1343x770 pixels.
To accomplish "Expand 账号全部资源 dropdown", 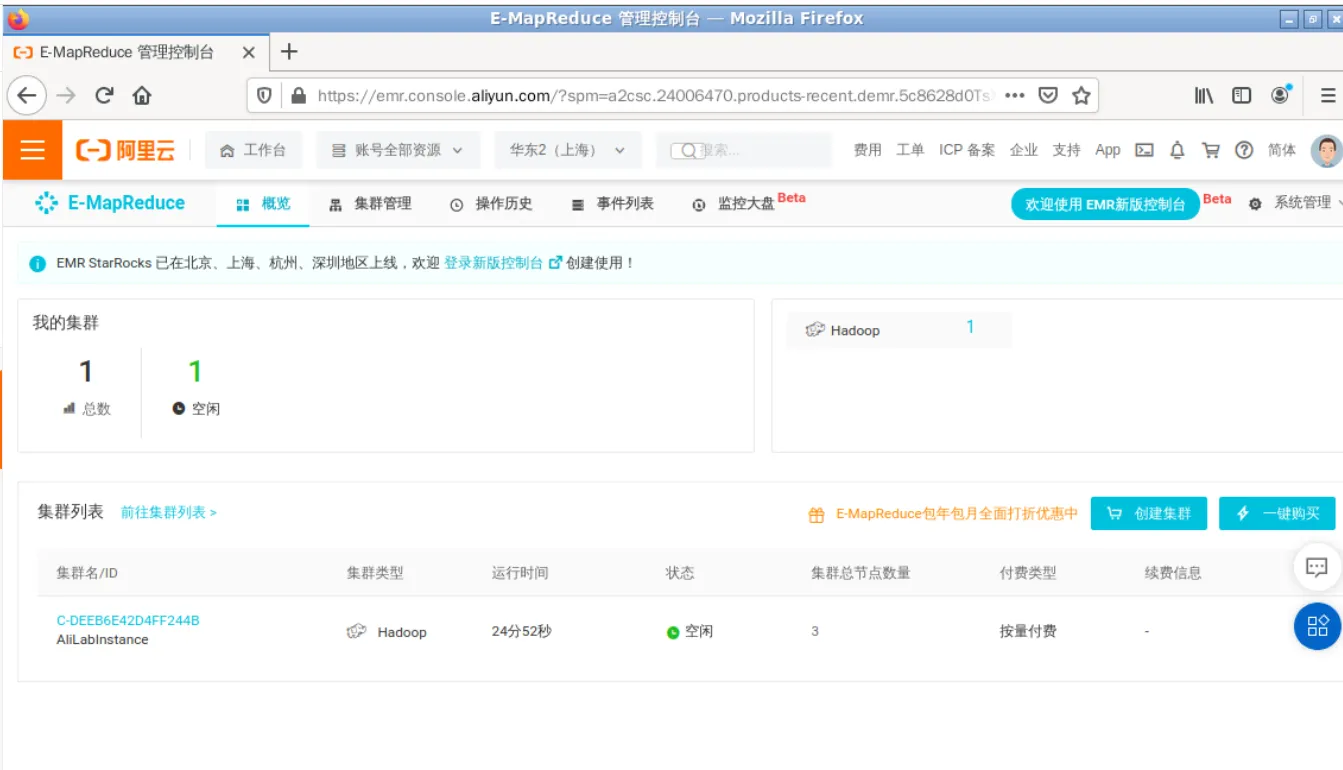I will coord(398,150).
